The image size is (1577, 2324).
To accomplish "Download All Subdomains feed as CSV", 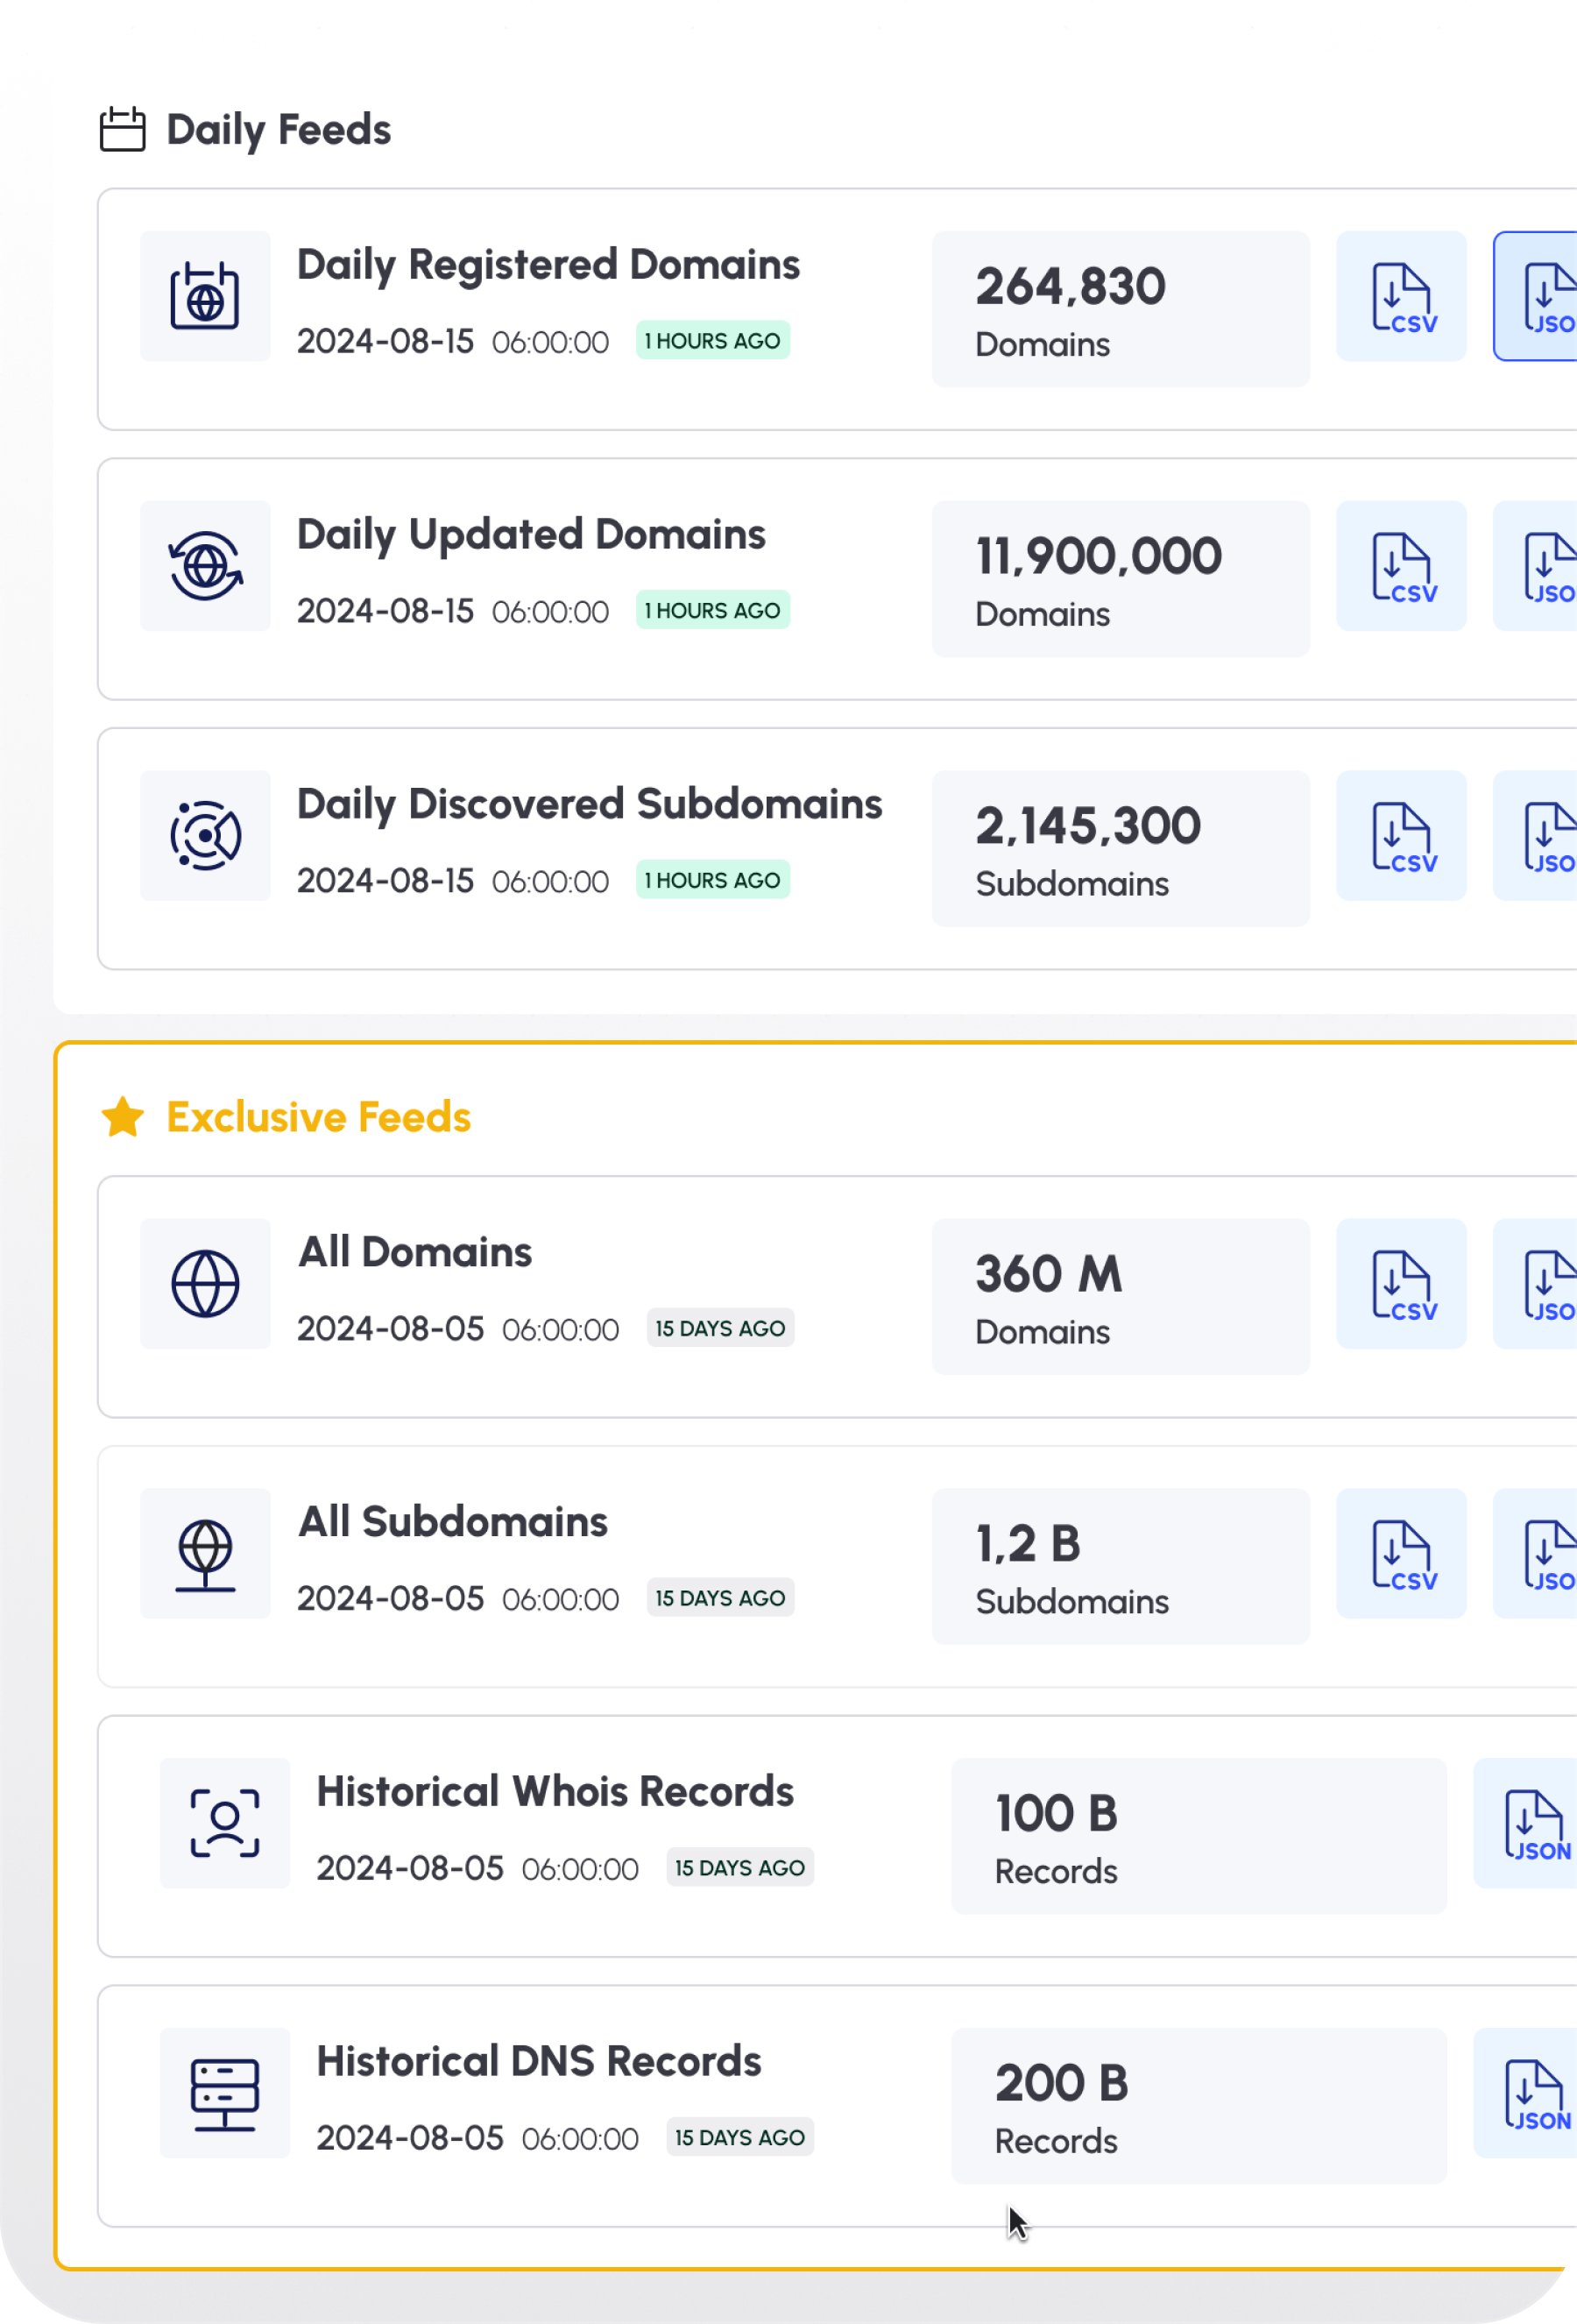I will (x=1401, y=1554).
